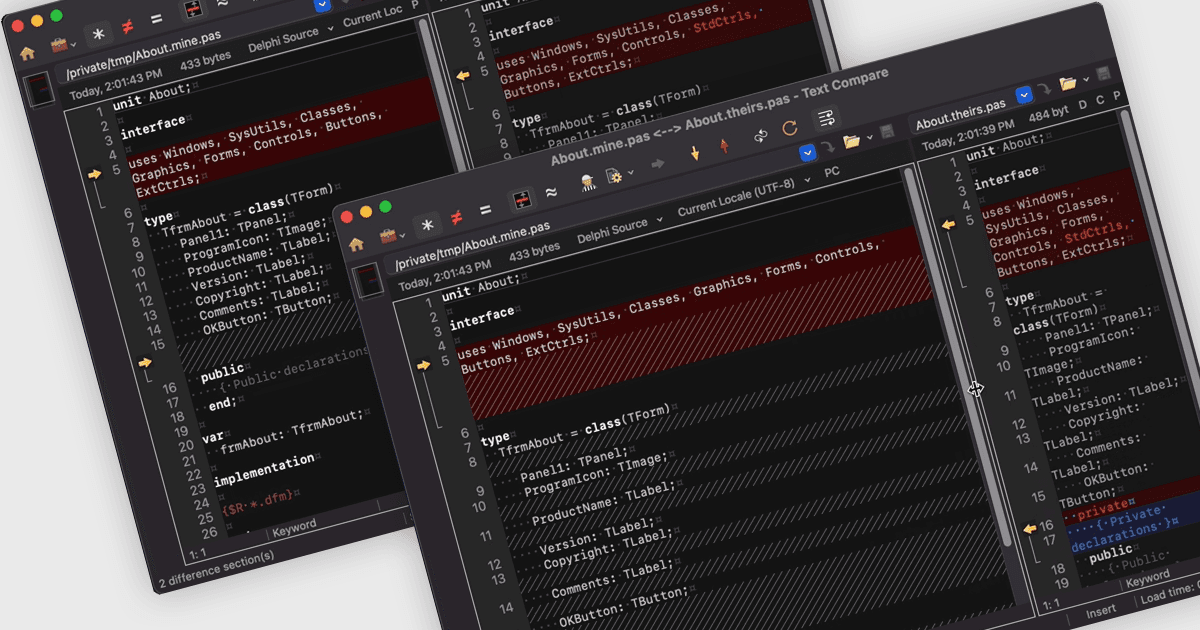Image resolution: width=1200 pixels, height=630 pixels.
Task: Copy line 16 private section left via arrow
Action: tap(1029, 528)
